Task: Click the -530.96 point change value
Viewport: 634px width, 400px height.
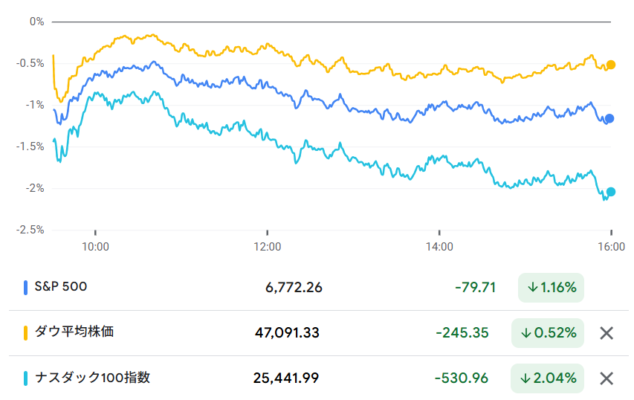Action: pyautogui.click(x=460, y=378)
